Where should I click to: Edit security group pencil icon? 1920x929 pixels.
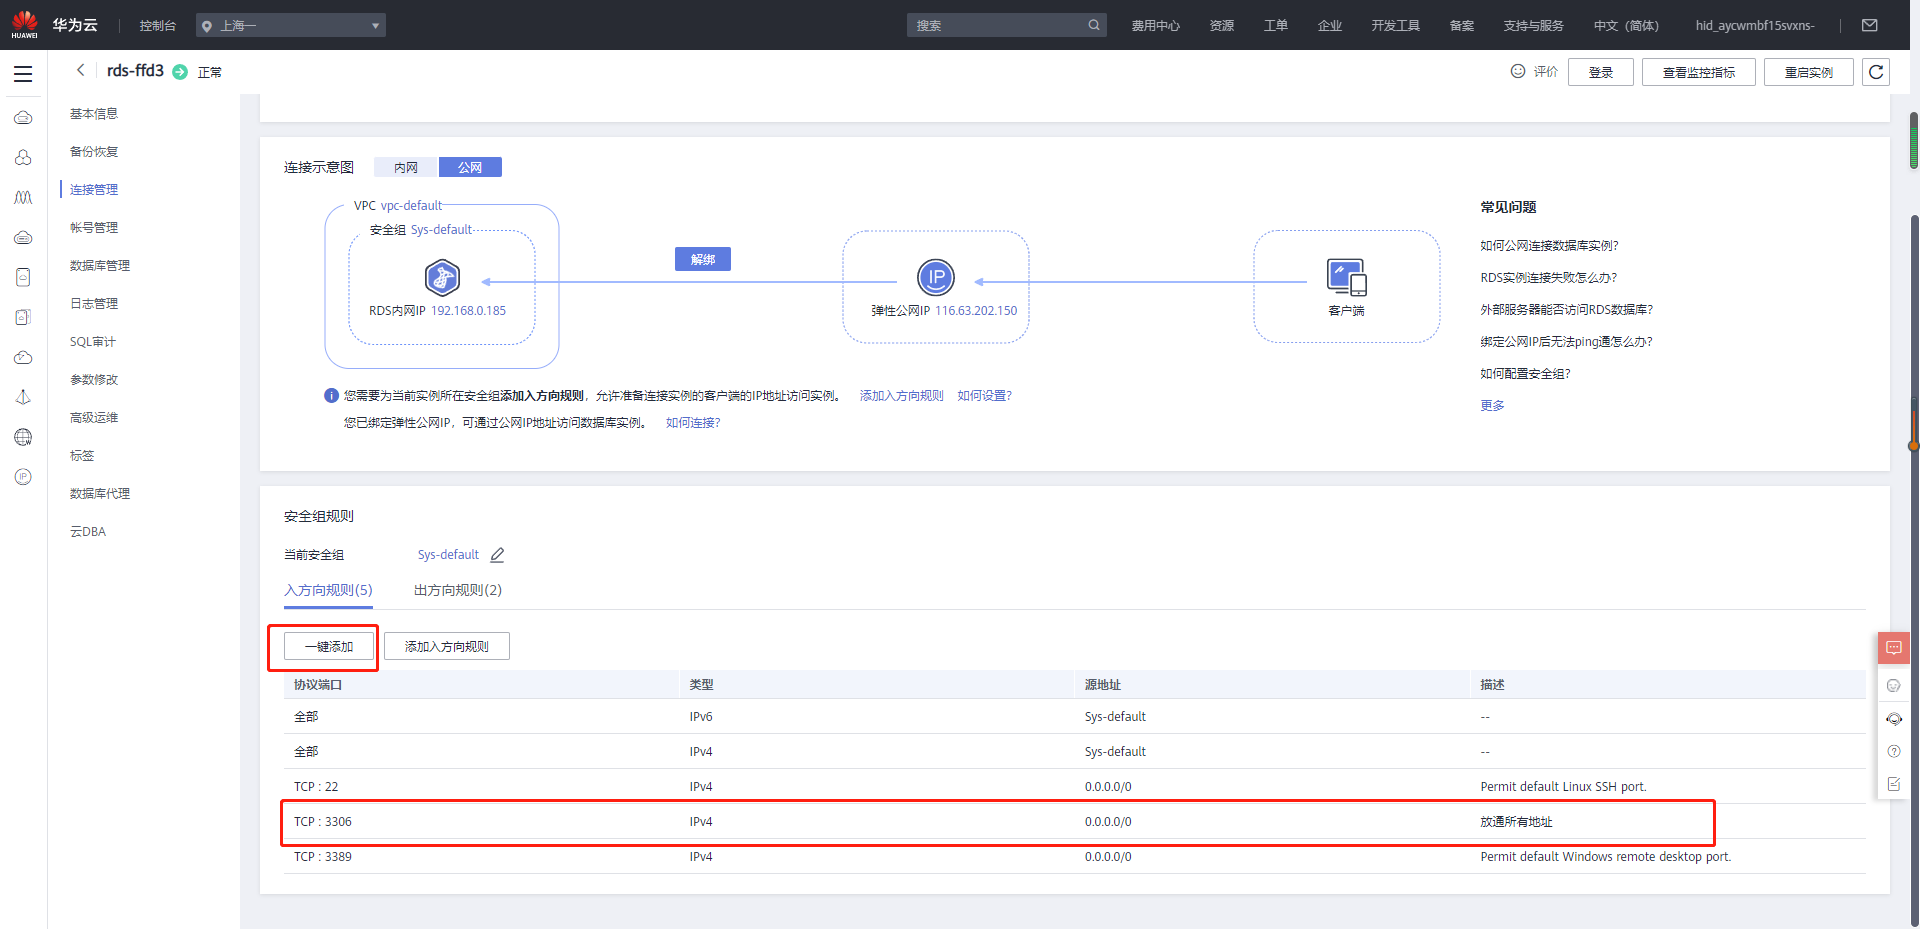pyautogui.click(x=497, y=555)
